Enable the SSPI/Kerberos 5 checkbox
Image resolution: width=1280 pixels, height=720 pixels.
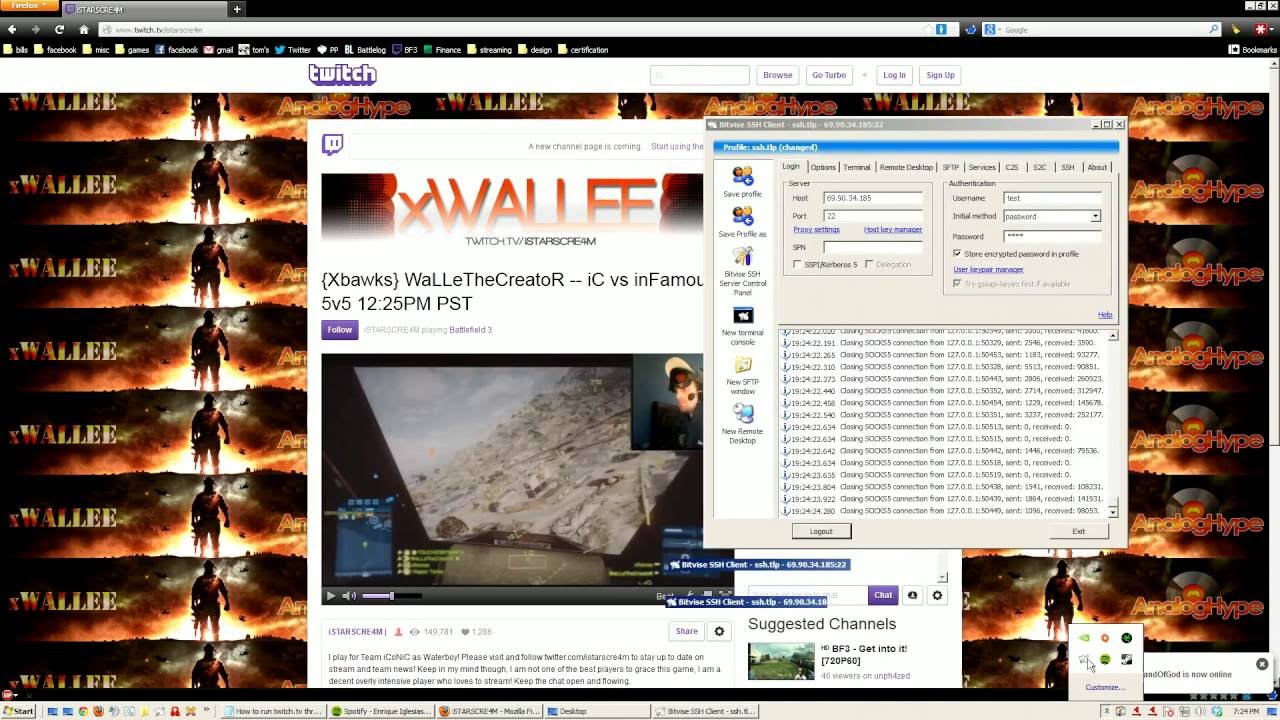797,264
